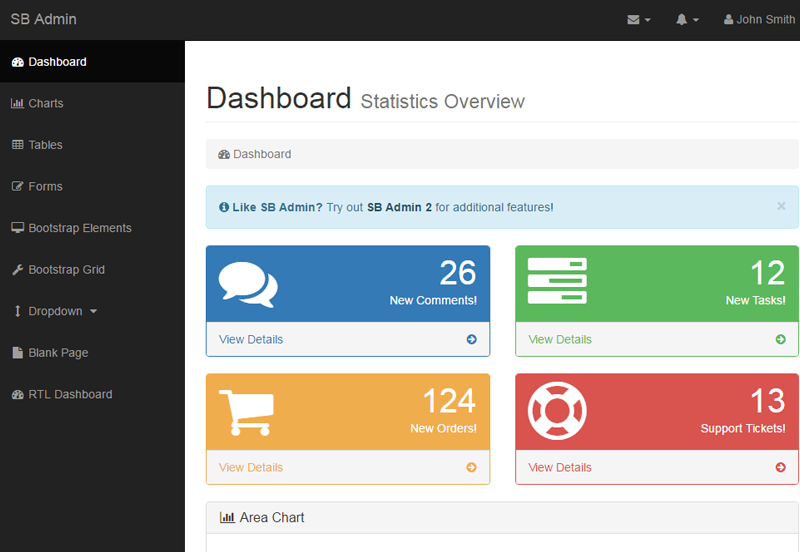Image resolution: width=800 pixels, height=552 pixels.
Task: Expand the sidebar Dropdown menu
Action: 92,311
